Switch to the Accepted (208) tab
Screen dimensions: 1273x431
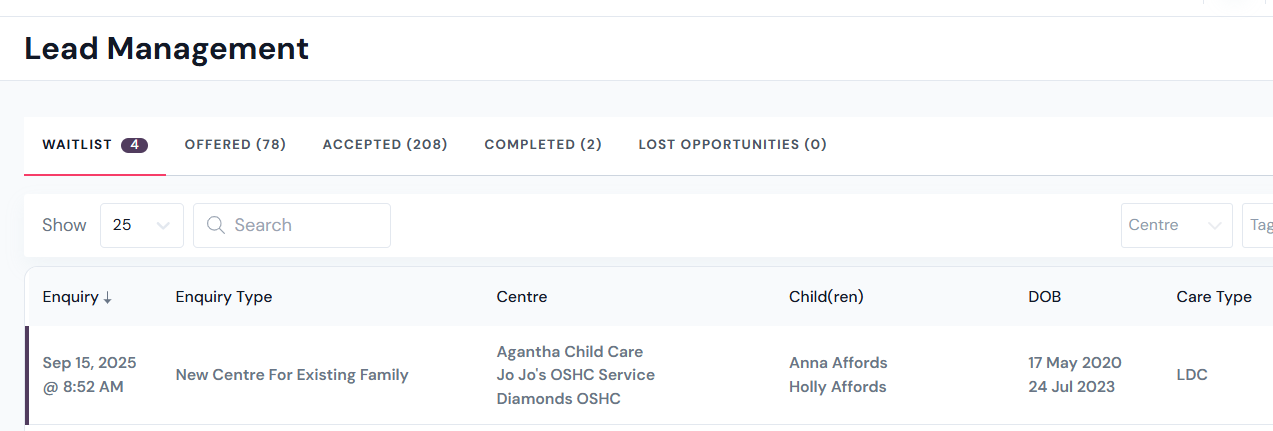click(x=385, y=145)
